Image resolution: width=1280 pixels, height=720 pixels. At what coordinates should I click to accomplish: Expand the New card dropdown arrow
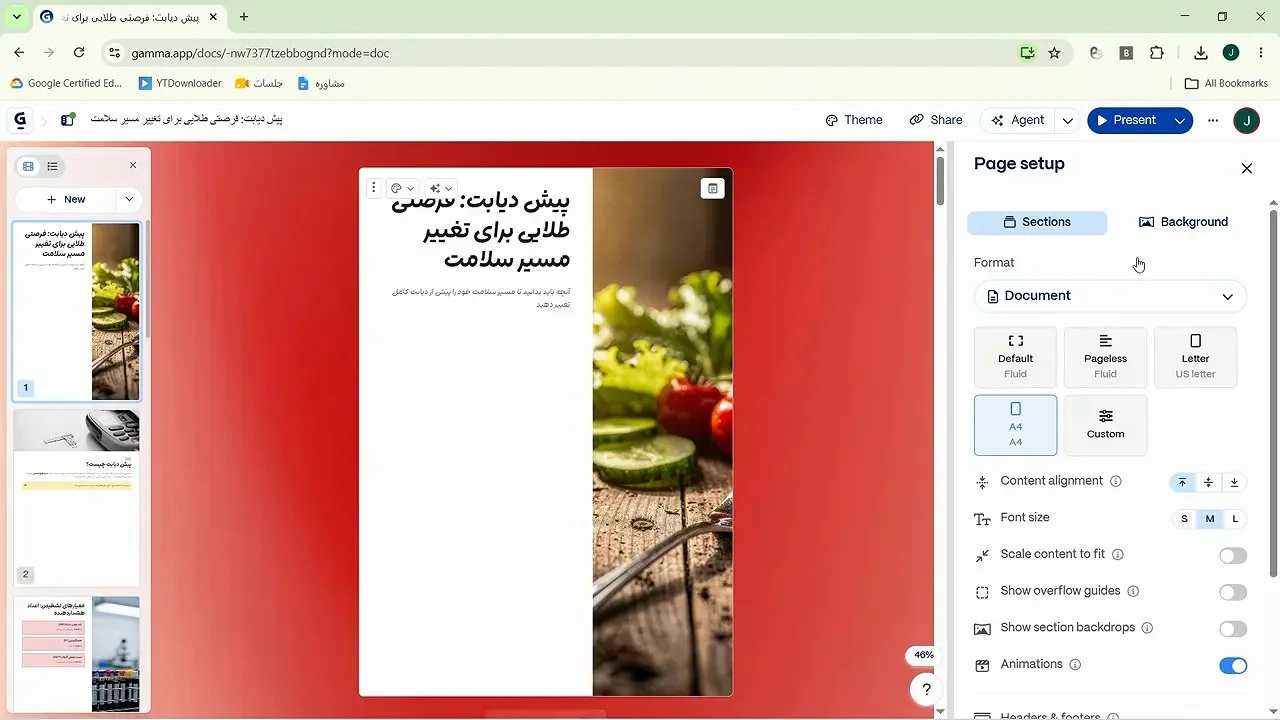pos(129,199)
